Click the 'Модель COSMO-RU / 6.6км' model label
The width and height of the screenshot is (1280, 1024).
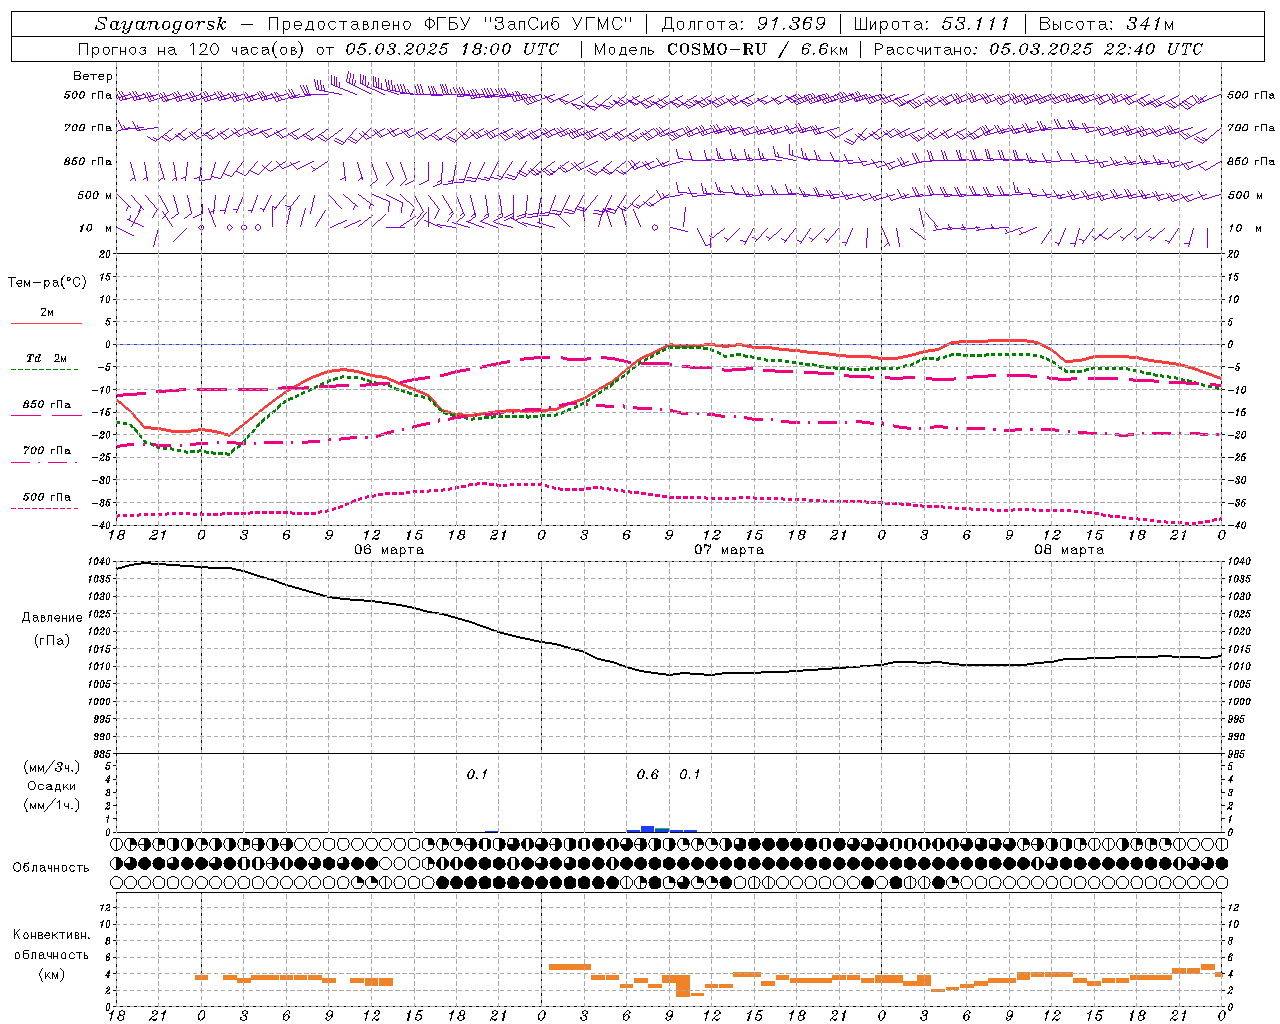[x=720, y=49]
